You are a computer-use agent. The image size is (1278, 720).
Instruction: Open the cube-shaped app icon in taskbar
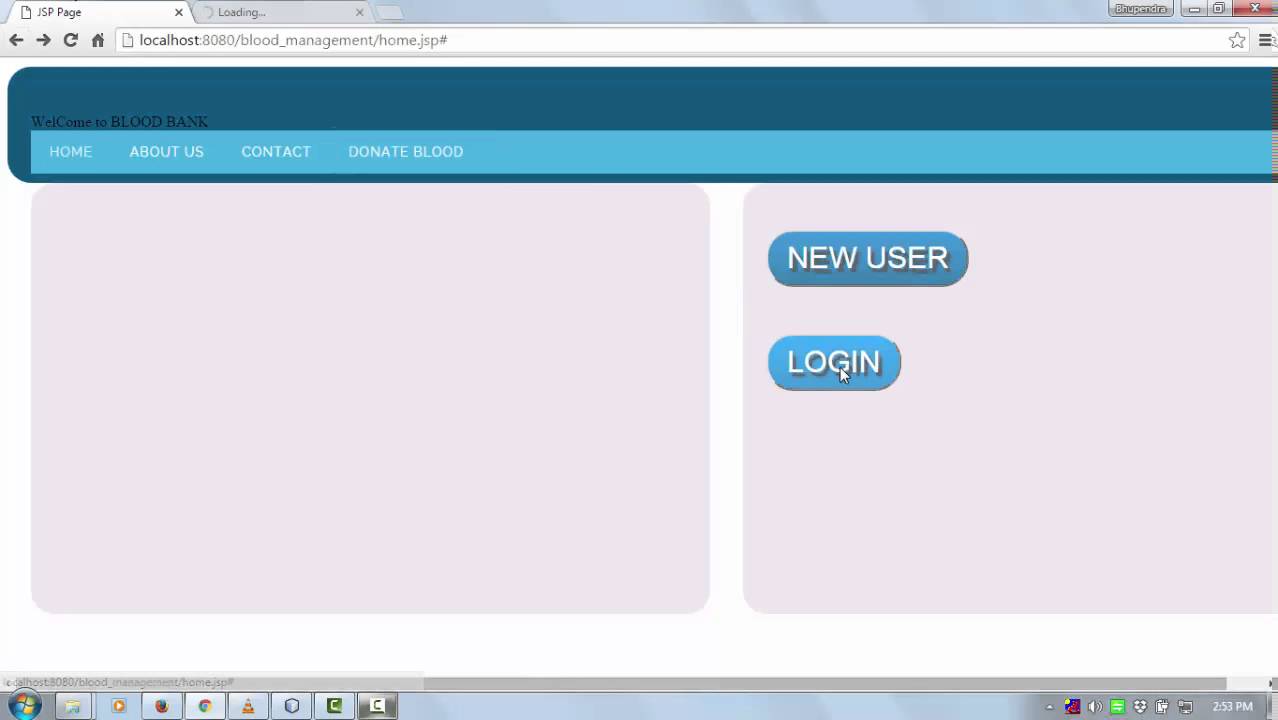[291, 706]
